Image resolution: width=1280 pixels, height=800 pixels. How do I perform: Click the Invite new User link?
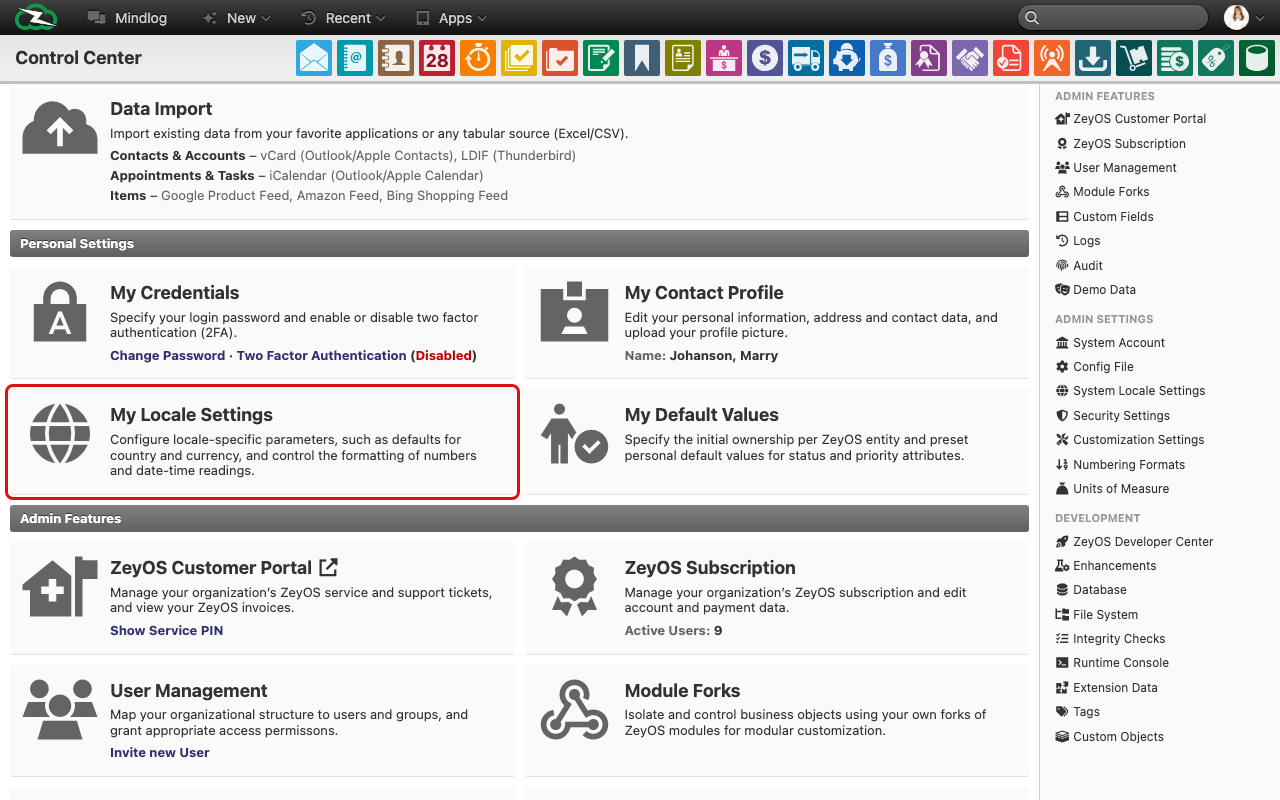tap(159, 753)
